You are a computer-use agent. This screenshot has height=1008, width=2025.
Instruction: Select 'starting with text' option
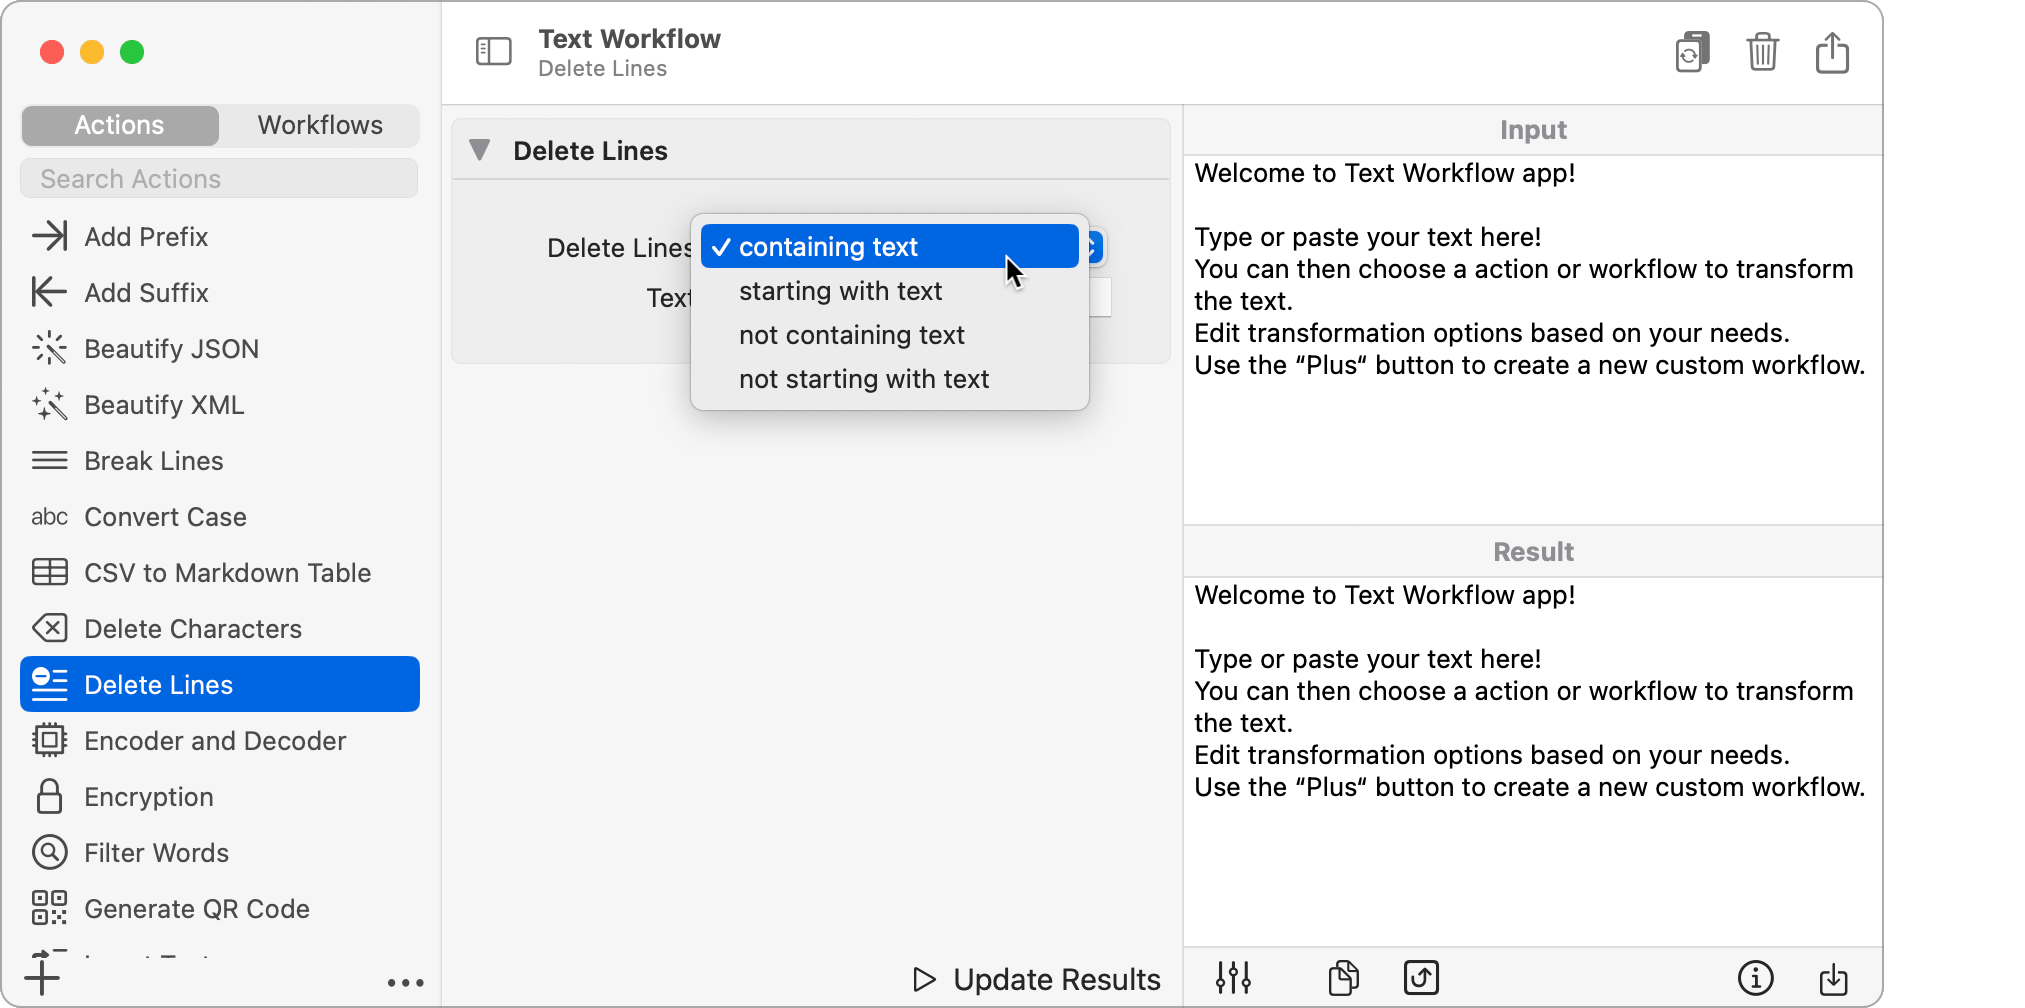pos(890,291)
